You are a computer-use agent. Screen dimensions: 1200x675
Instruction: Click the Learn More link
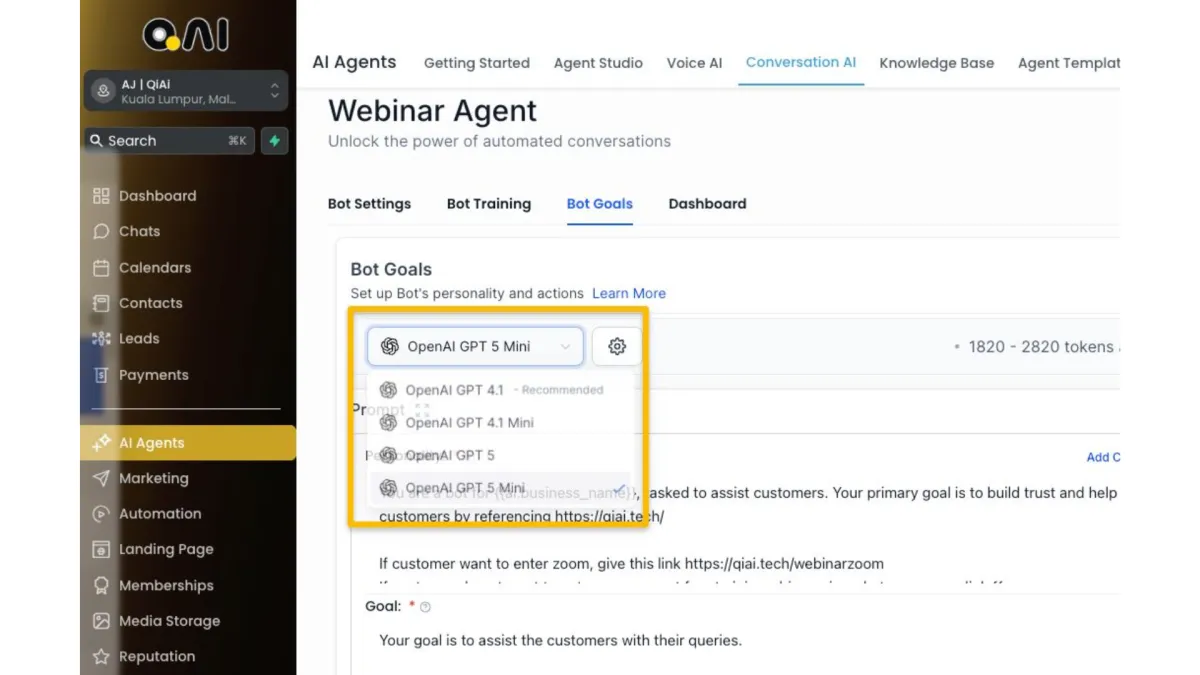click(629, 294)
